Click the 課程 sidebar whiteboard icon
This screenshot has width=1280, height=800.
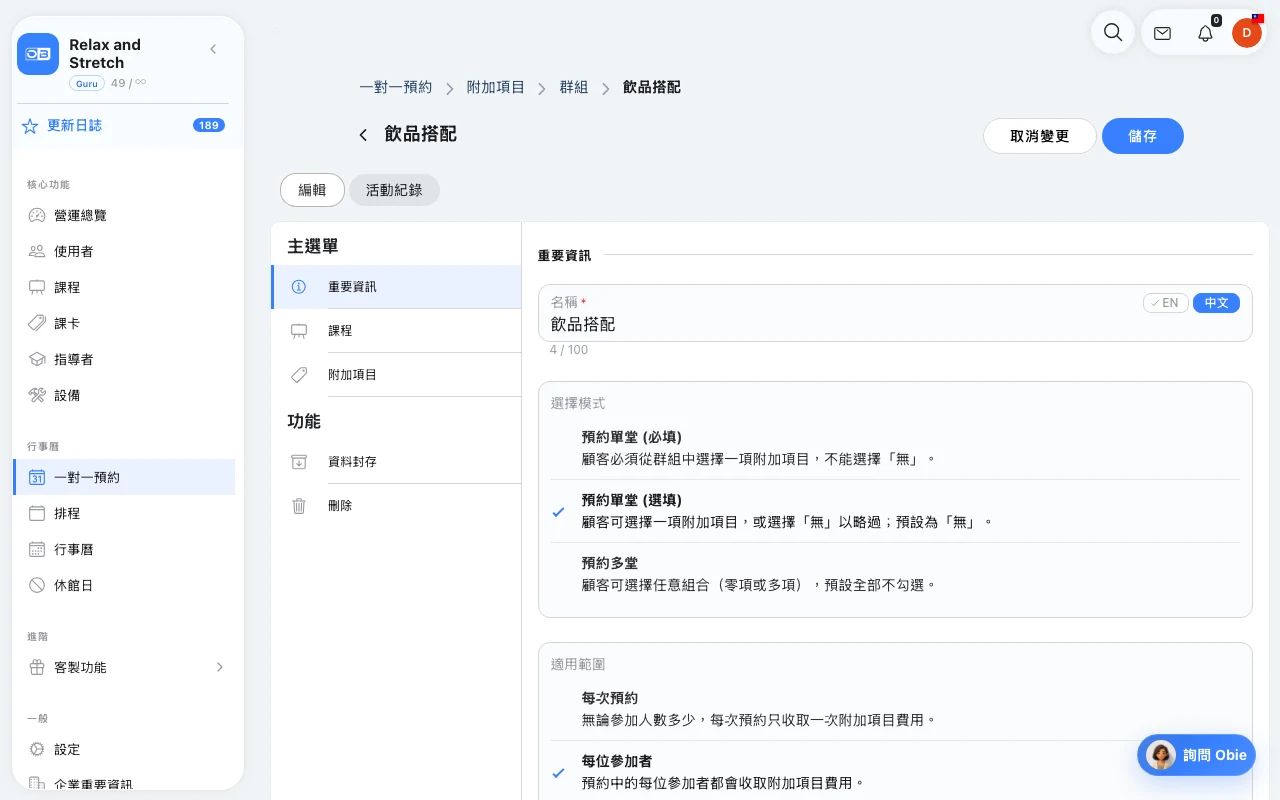(x=37, y=287)
